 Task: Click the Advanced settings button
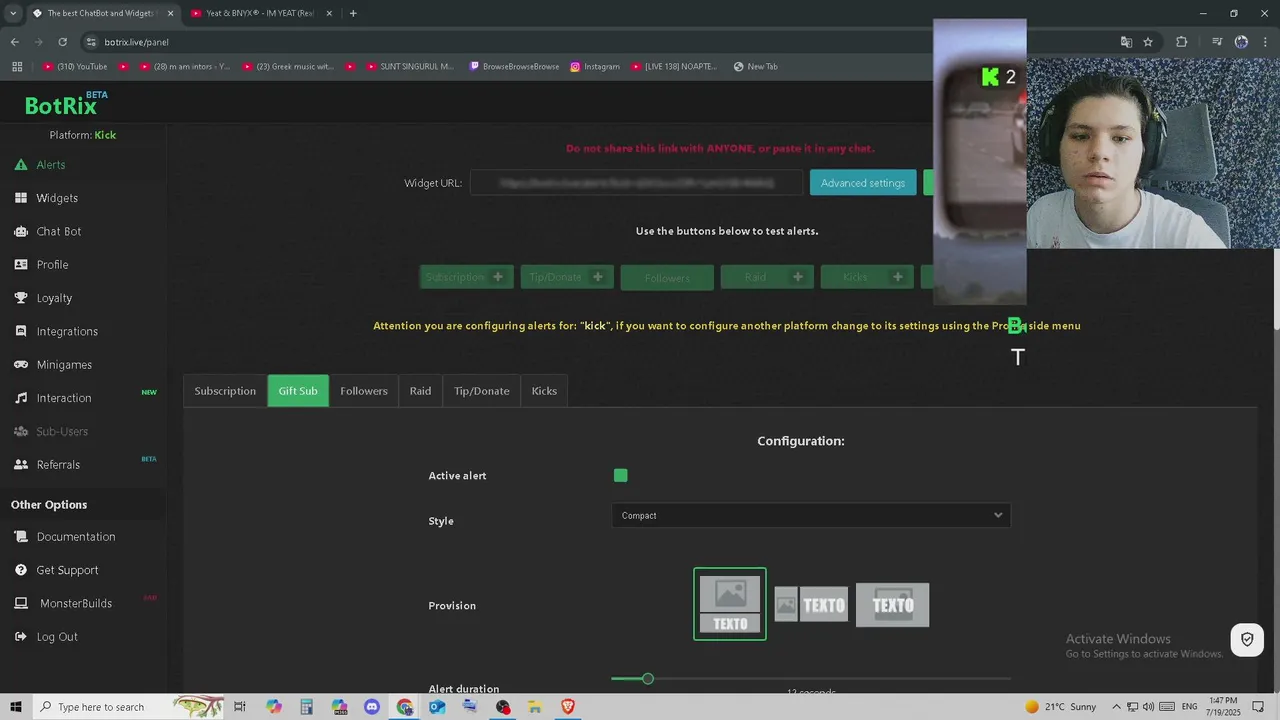tap(863, 183)
